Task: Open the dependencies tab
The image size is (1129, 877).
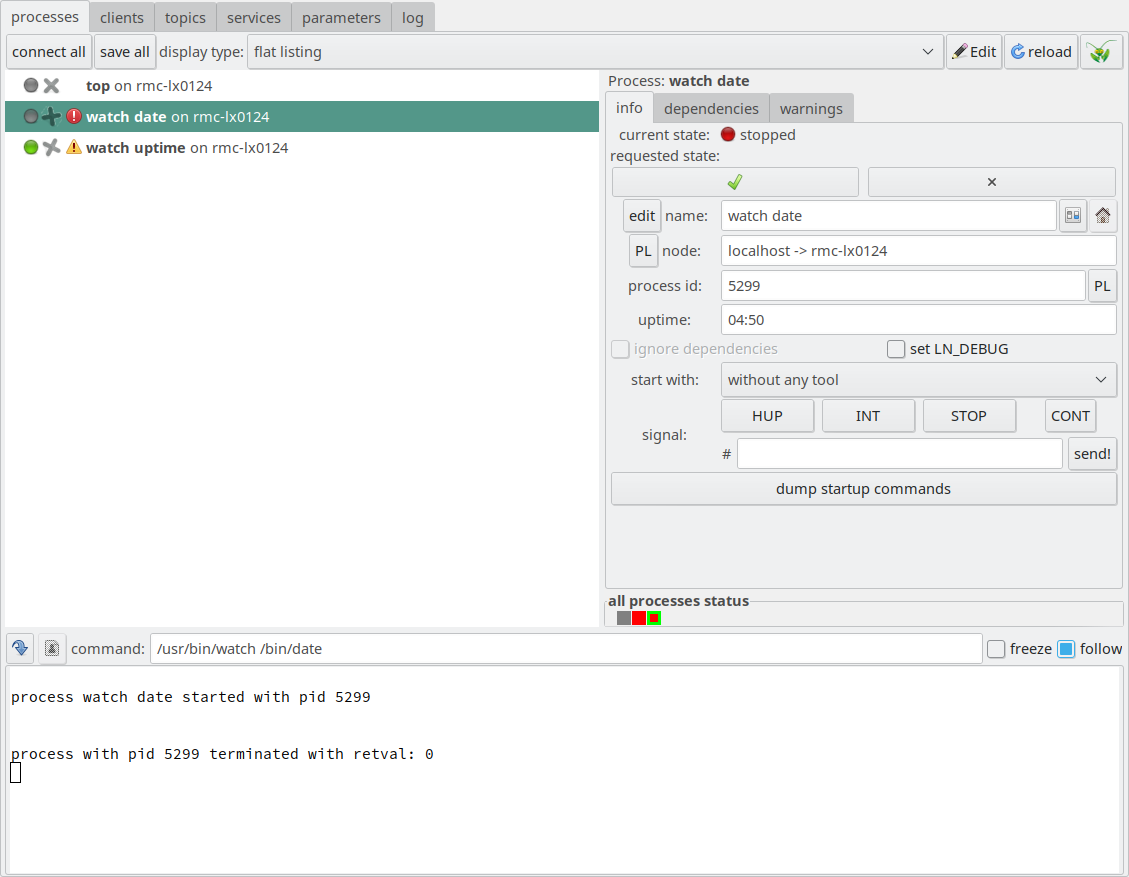Action: (x=711, y=109)
